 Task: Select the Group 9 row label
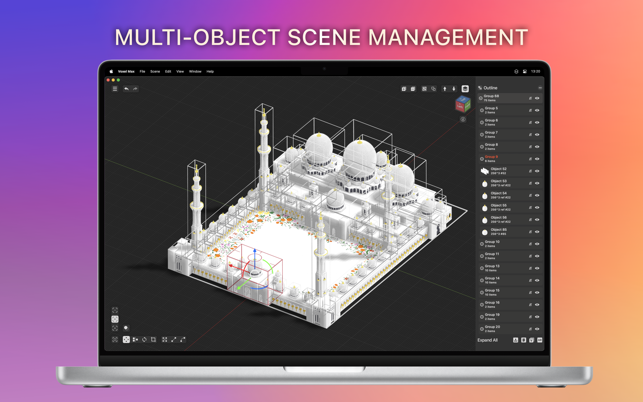(x=491, y=157)
